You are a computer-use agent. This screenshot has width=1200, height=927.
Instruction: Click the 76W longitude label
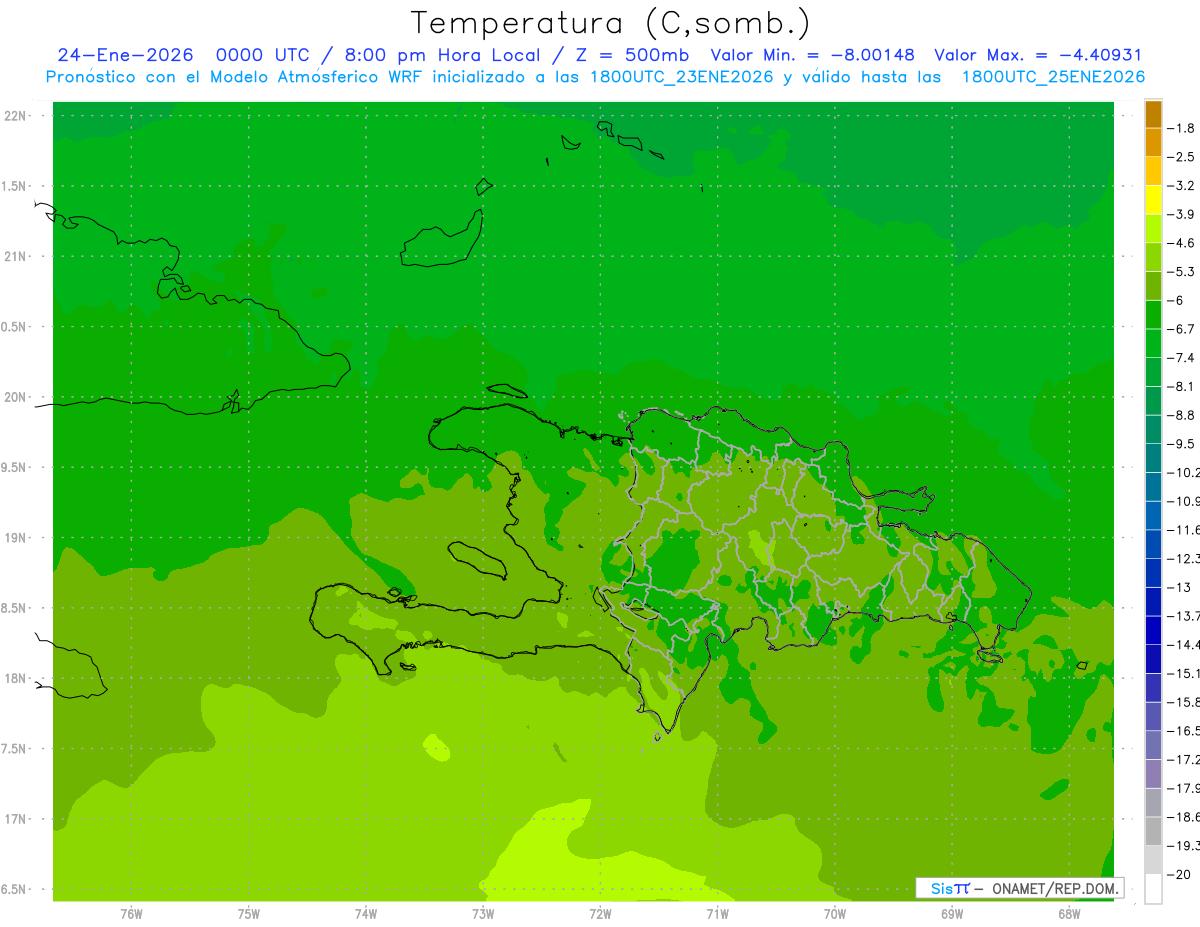(131, 914)
